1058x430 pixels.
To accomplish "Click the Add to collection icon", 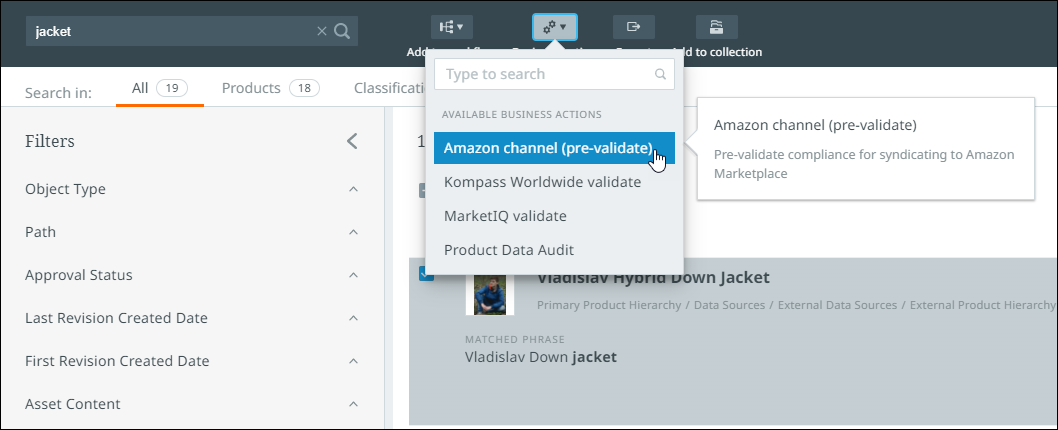I will click(x=716, y=27).
